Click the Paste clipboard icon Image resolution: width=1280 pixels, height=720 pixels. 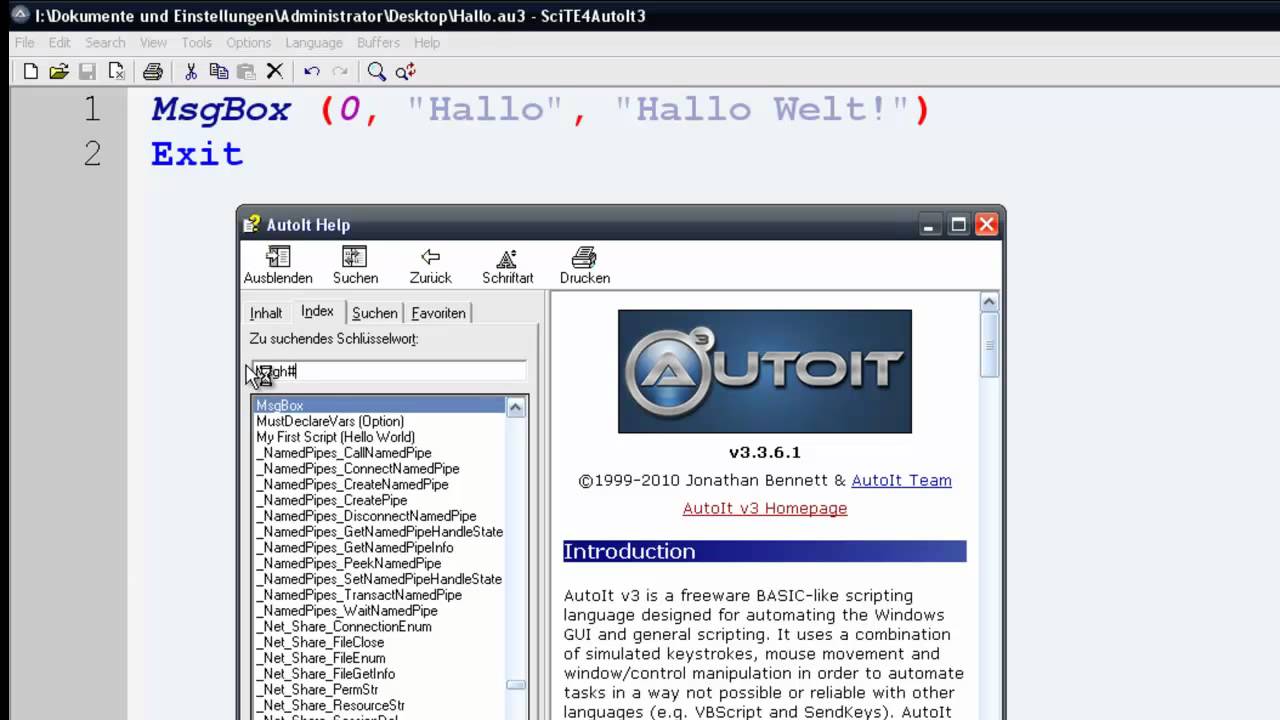click(x=246, y=71)
